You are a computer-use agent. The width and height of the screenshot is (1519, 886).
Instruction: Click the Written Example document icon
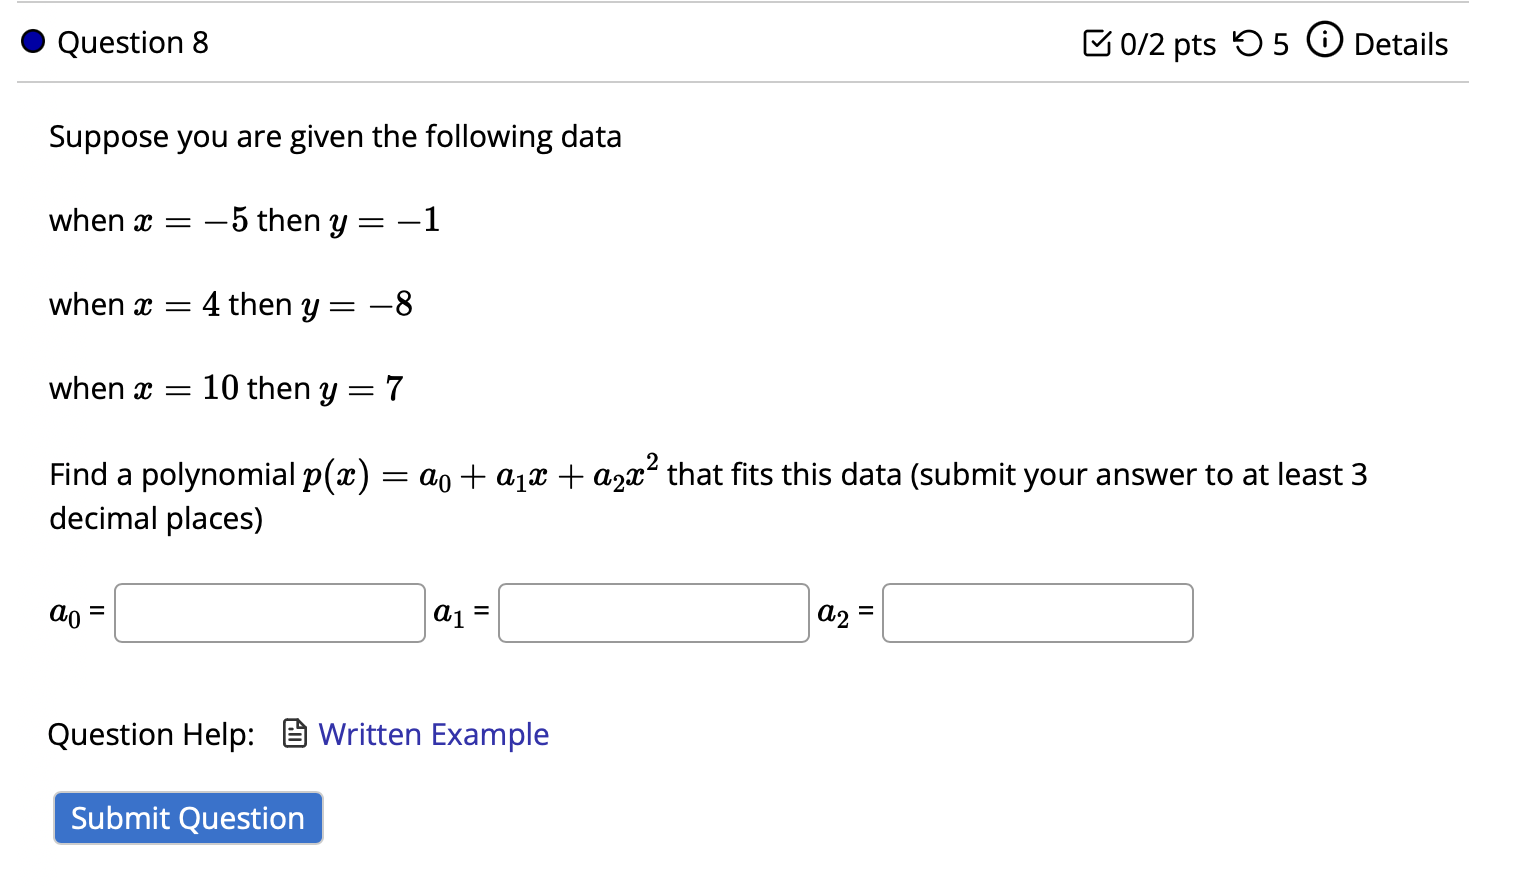(x=294, y=734)
